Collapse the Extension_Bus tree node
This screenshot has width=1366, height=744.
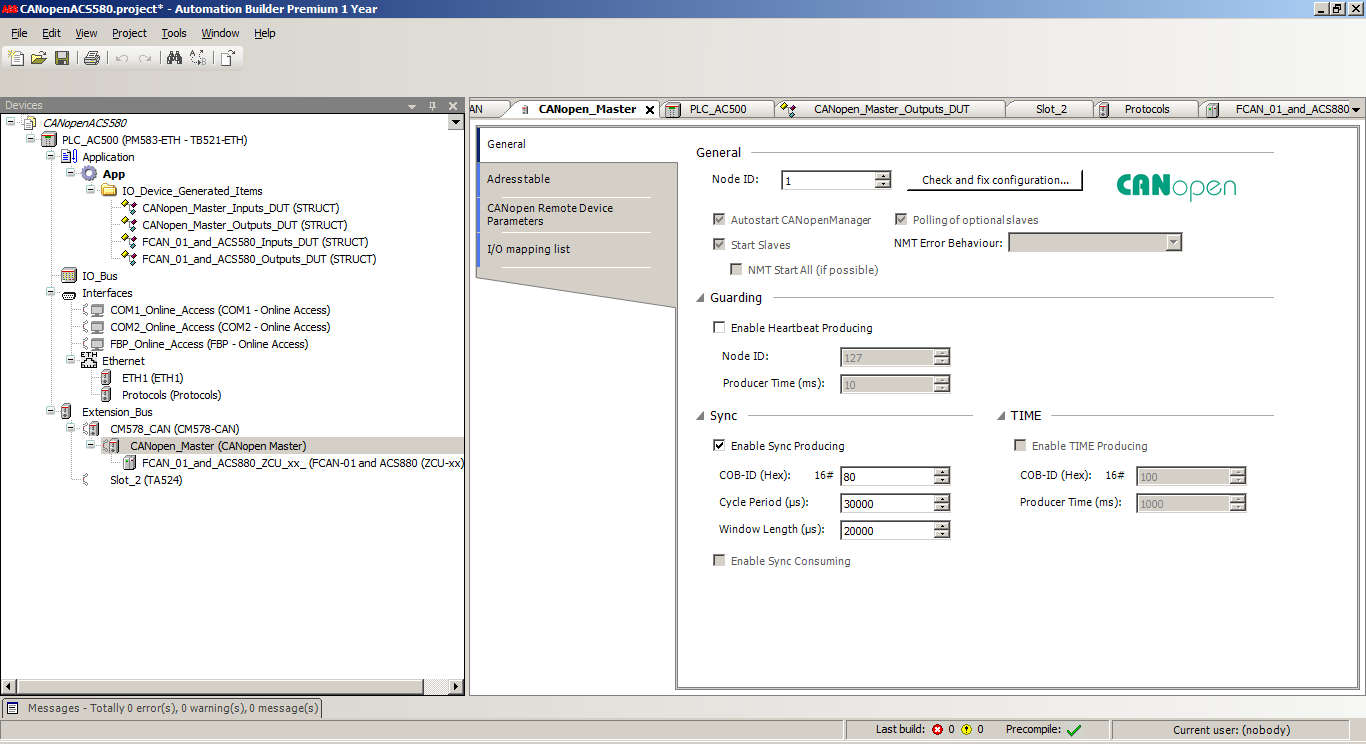tap(51, 411)
